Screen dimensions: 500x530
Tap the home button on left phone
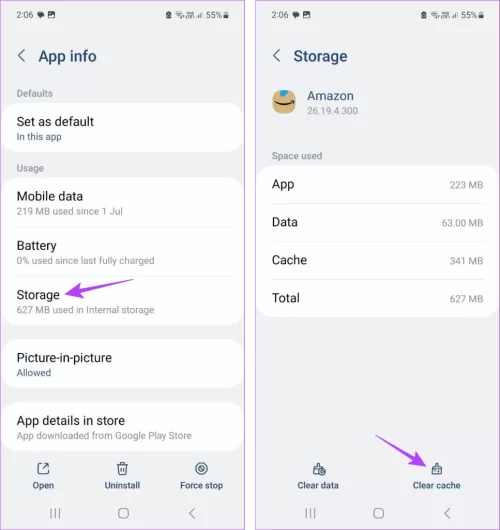[x=123, y=513]
